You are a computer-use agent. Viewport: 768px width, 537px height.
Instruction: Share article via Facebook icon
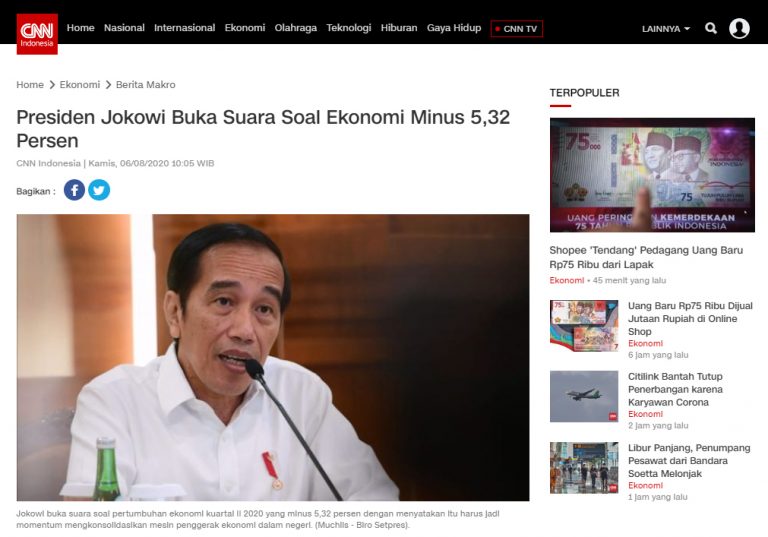74,190
